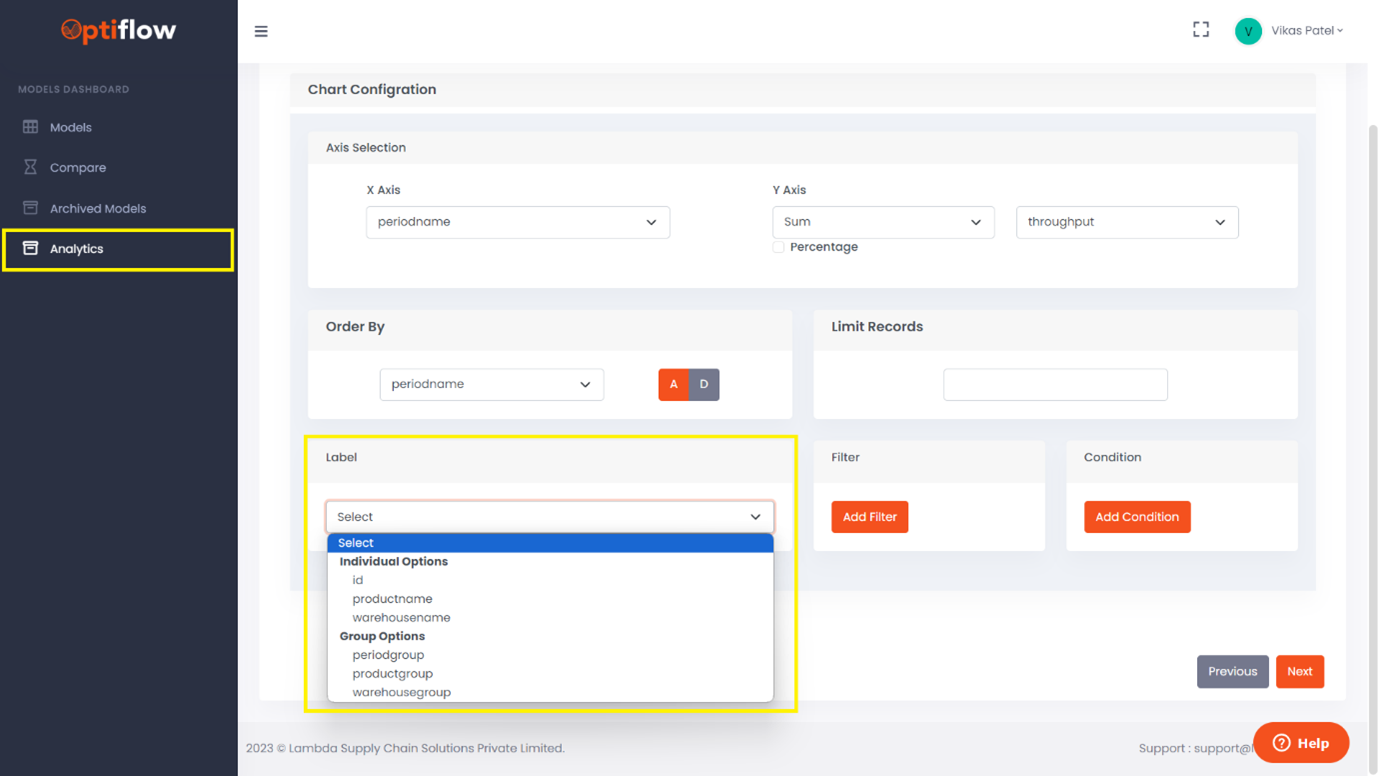Switch sort order to Descending with D toggle
This screenshot has width=1379, height=776.
click(x=704, y=384)
